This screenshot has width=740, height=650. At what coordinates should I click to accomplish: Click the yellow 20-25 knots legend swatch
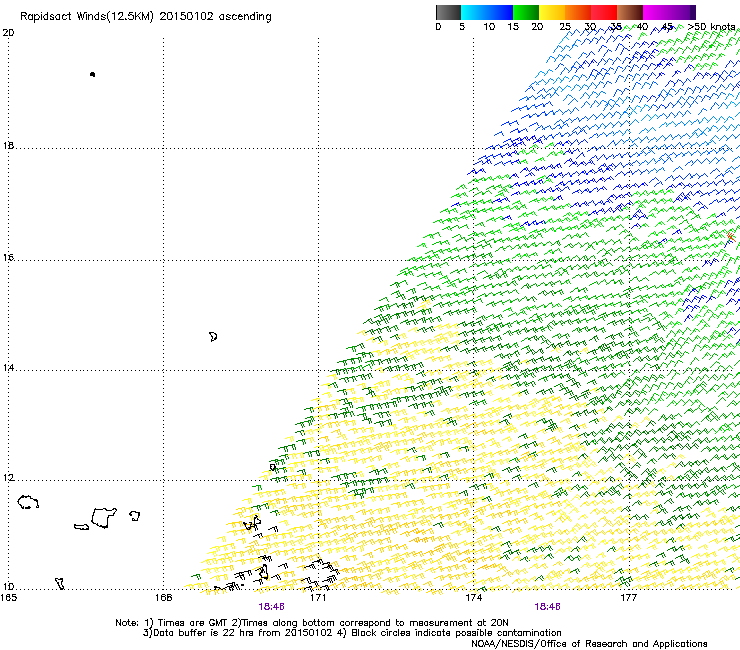pos(552,12)
